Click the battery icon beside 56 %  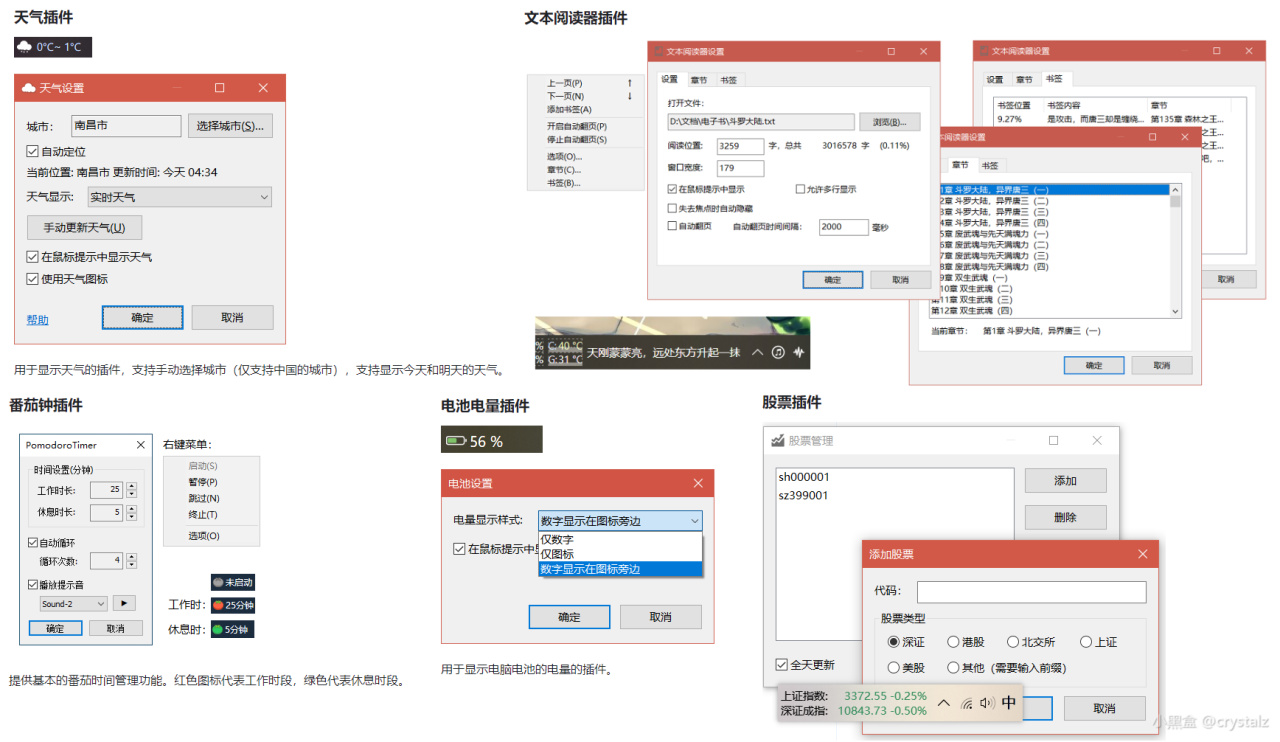coord(456,441)
